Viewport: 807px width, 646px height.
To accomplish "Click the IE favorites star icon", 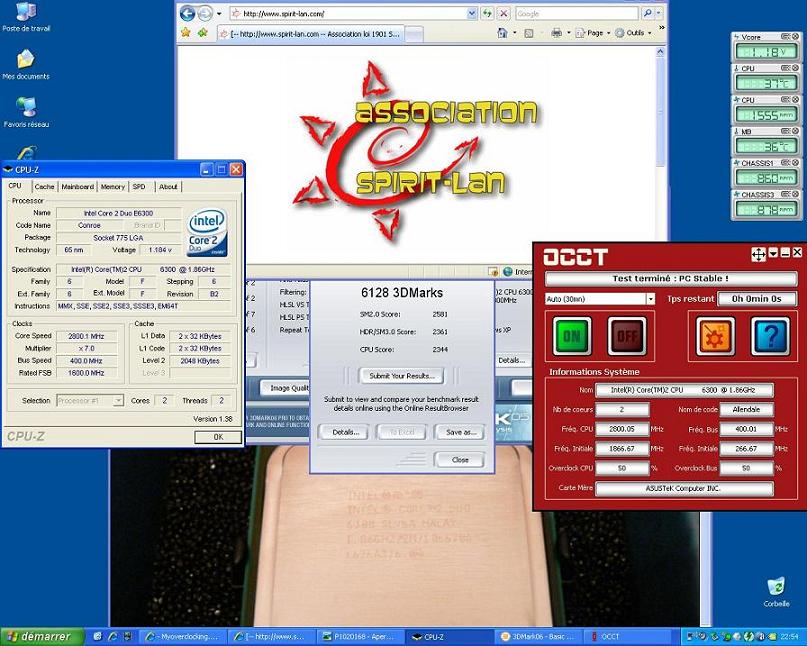I will [x=186, y=32].
